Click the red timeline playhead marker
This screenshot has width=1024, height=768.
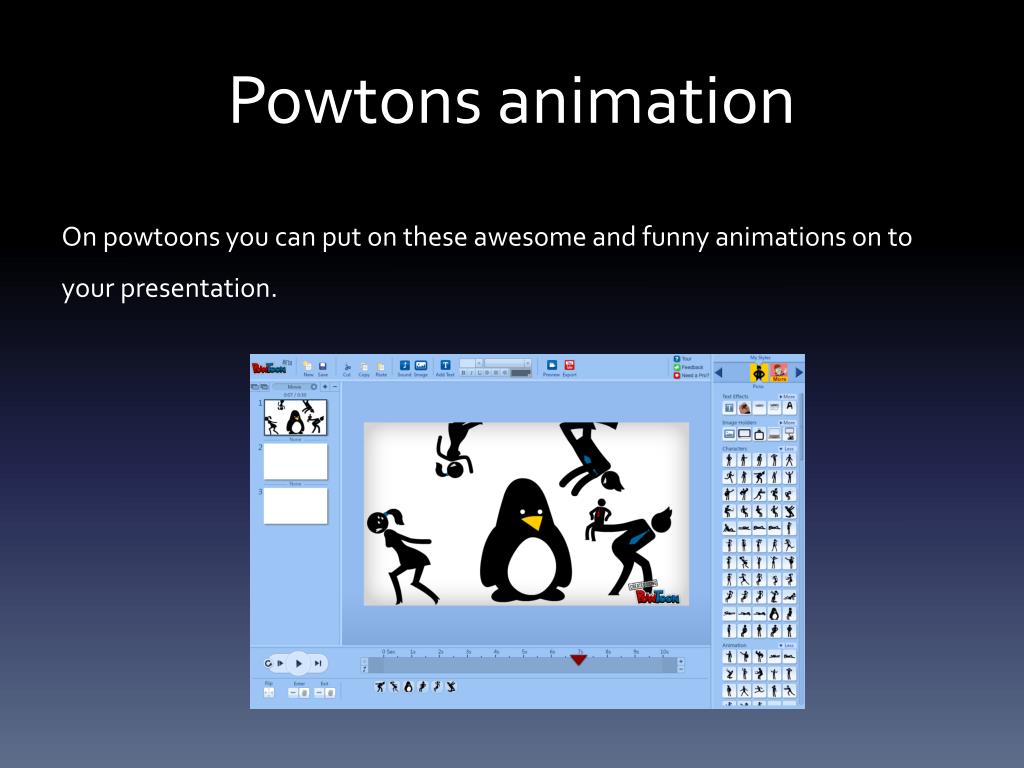[579, 660]
